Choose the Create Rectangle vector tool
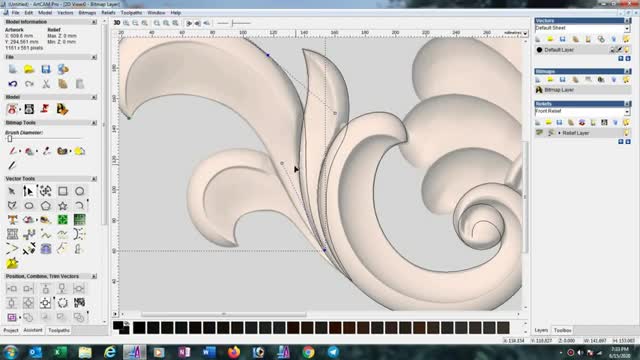 coord(62,191)
